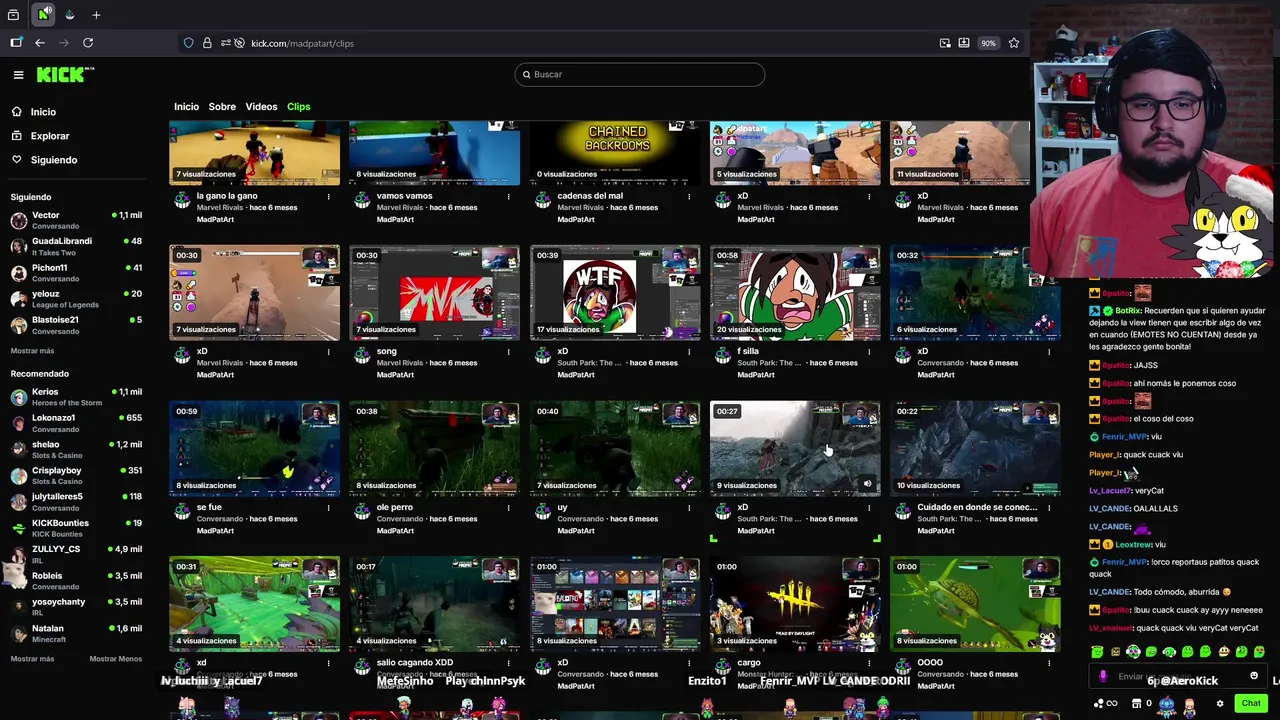This screenshot has width=1280, height=720.
Task: Open options menu for 'cadenas del mal' clip
Action: point(688,196)
